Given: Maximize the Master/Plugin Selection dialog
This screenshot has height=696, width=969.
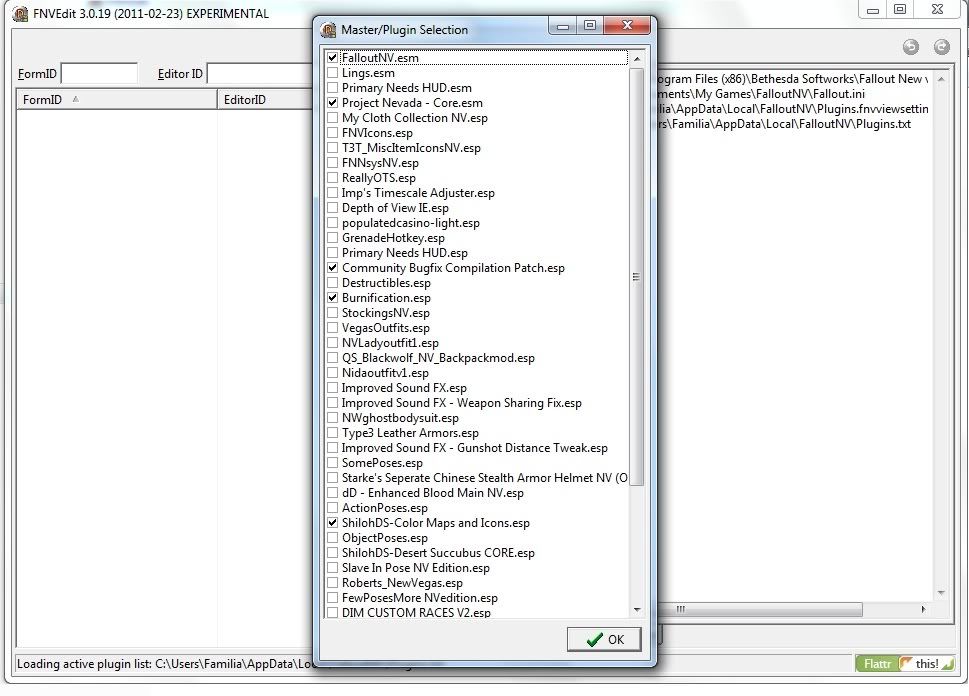Looking at the screenshot, I should coord(590,25).
